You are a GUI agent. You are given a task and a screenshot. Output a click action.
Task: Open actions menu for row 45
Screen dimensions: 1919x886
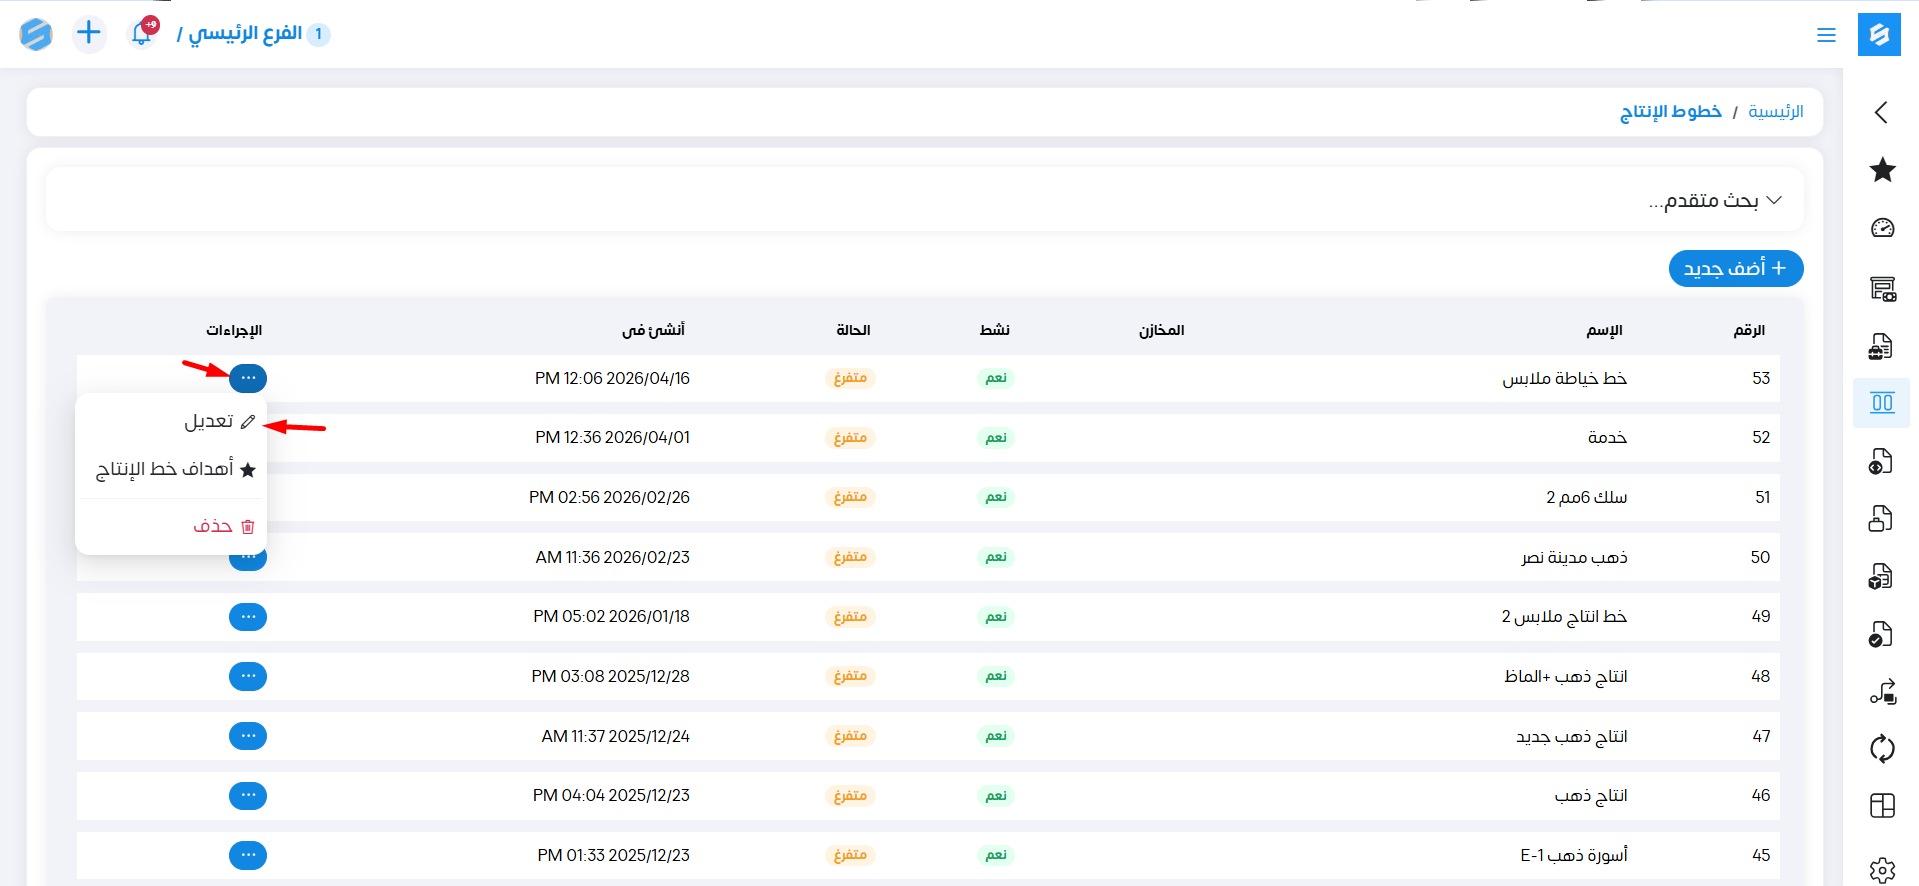tap(248, 855)
